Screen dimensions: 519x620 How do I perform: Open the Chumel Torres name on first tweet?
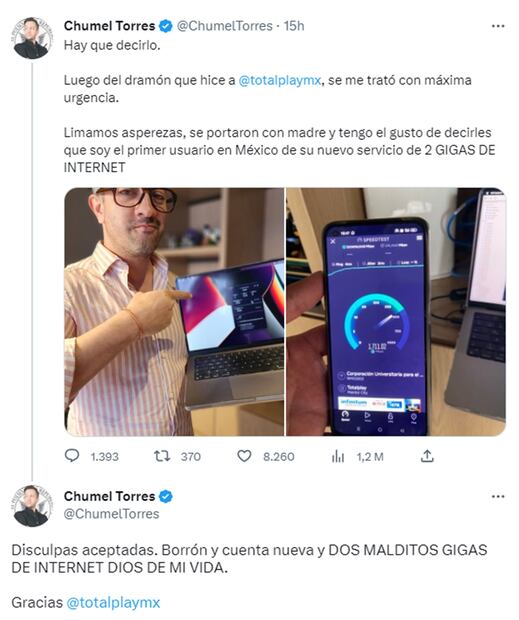tap(109, 26)
